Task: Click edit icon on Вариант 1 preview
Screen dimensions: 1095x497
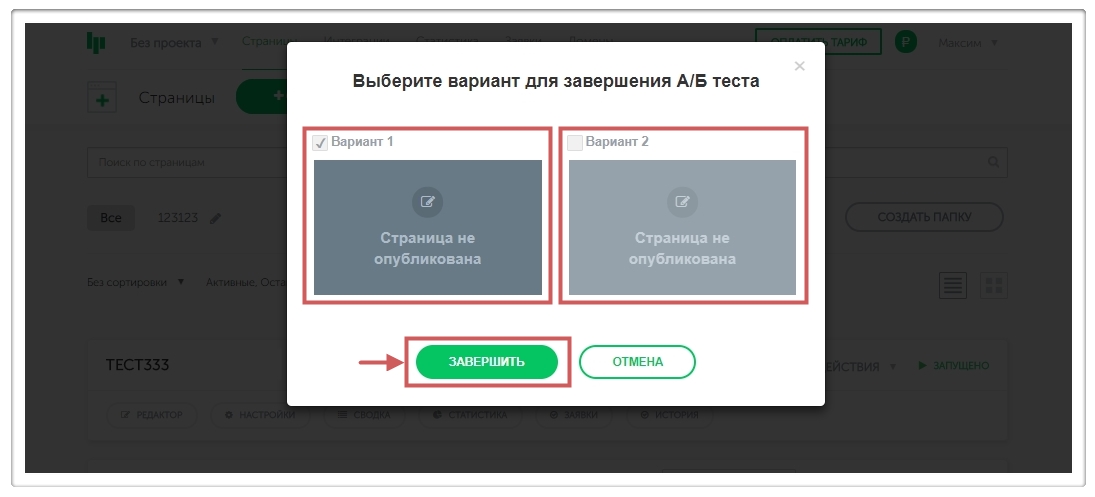Action: point(428,201)
